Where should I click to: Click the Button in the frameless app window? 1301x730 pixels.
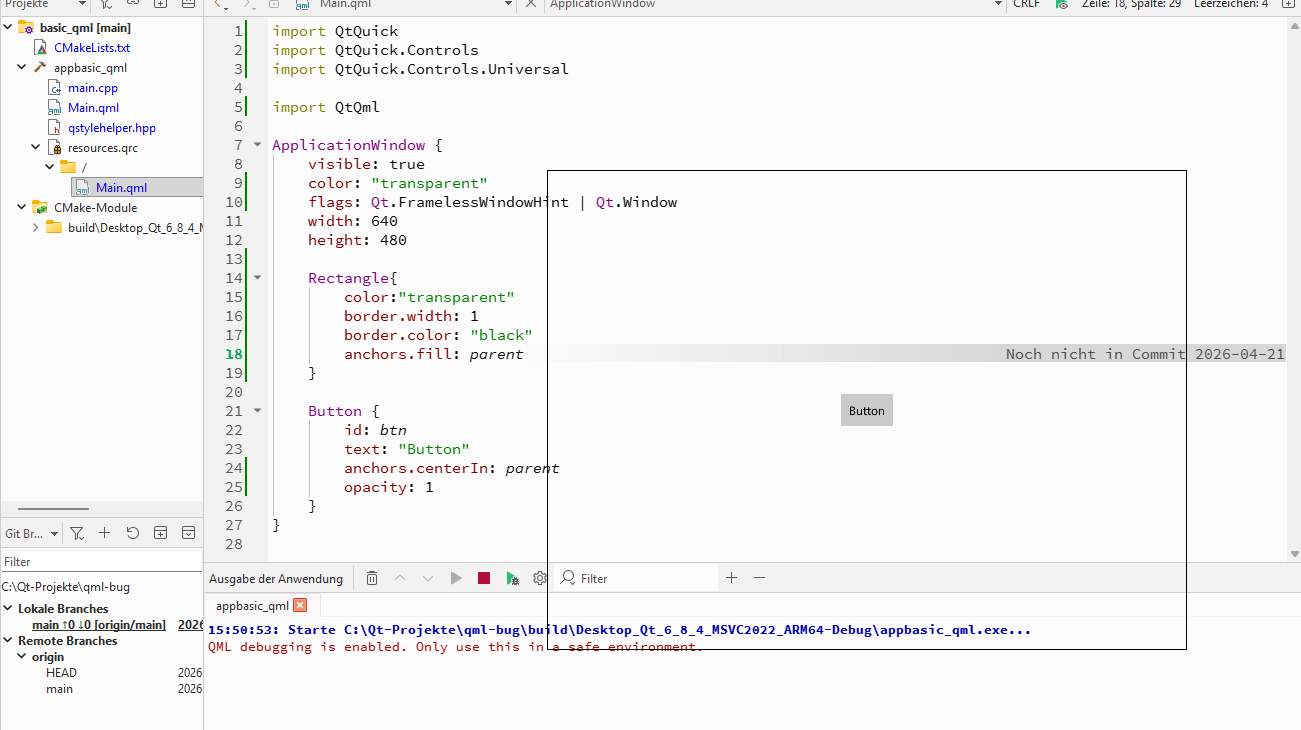pyautogui.click(x=866, y=410)
